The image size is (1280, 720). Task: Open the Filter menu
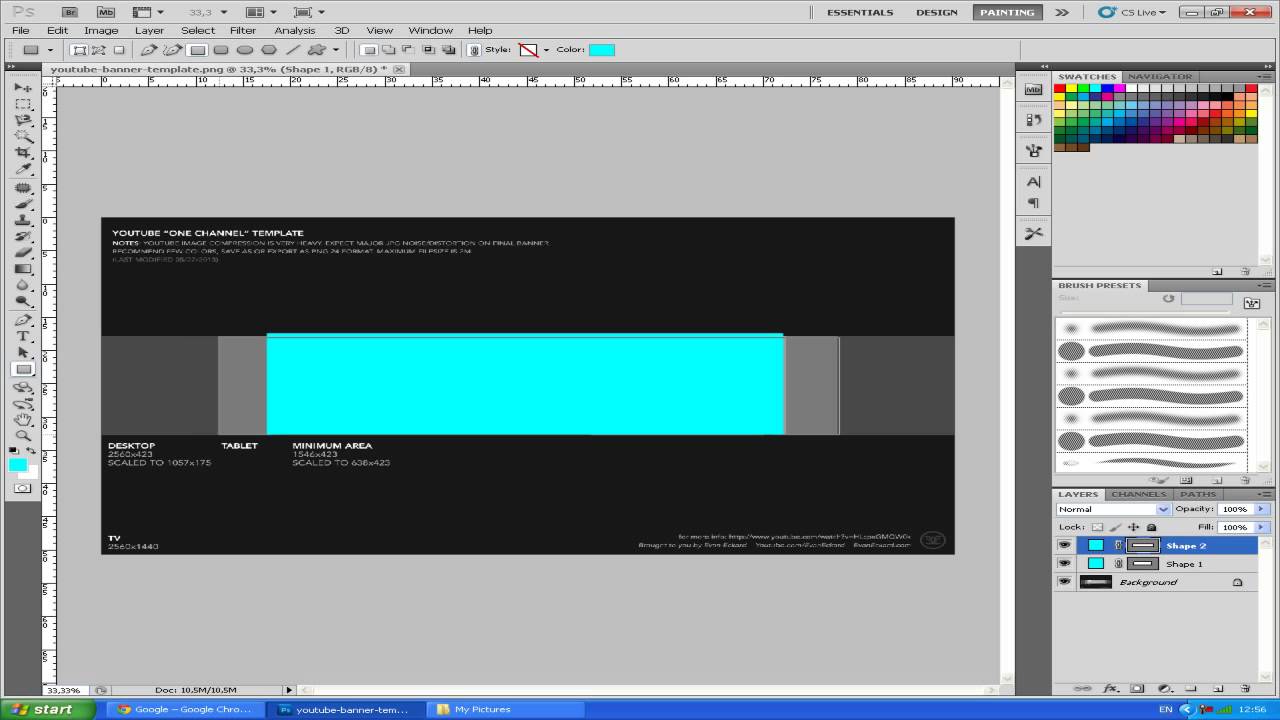pos(243,30)
